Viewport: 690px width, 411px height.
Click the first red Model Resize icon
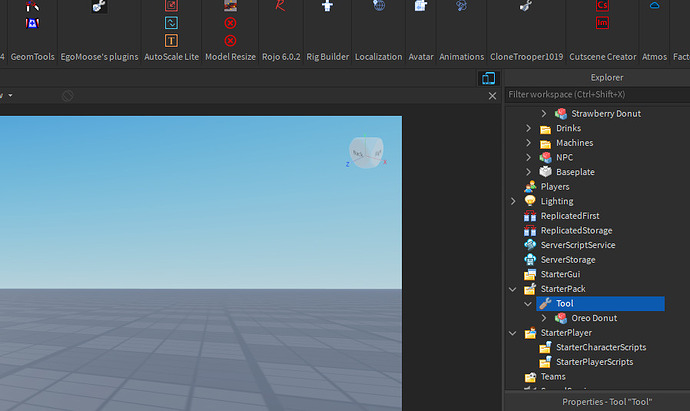point(230,23)
